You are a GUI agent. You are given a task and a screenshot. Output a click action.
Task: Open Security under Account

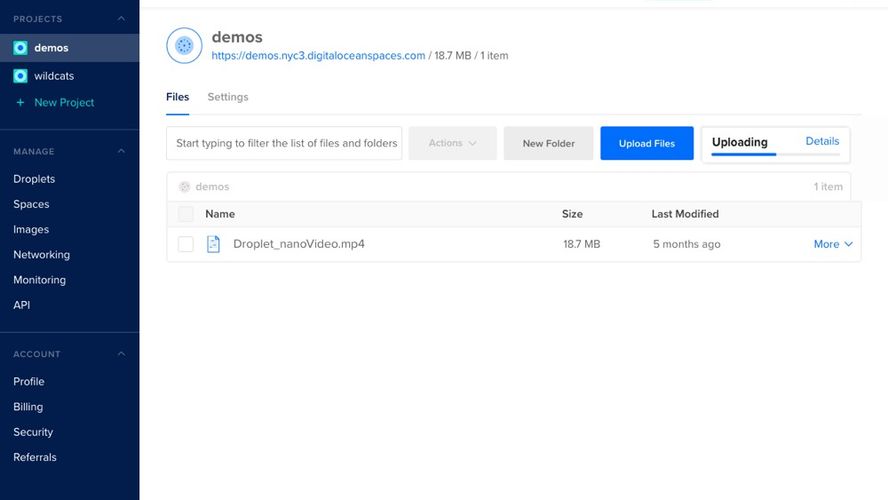(x=33, y=431)
